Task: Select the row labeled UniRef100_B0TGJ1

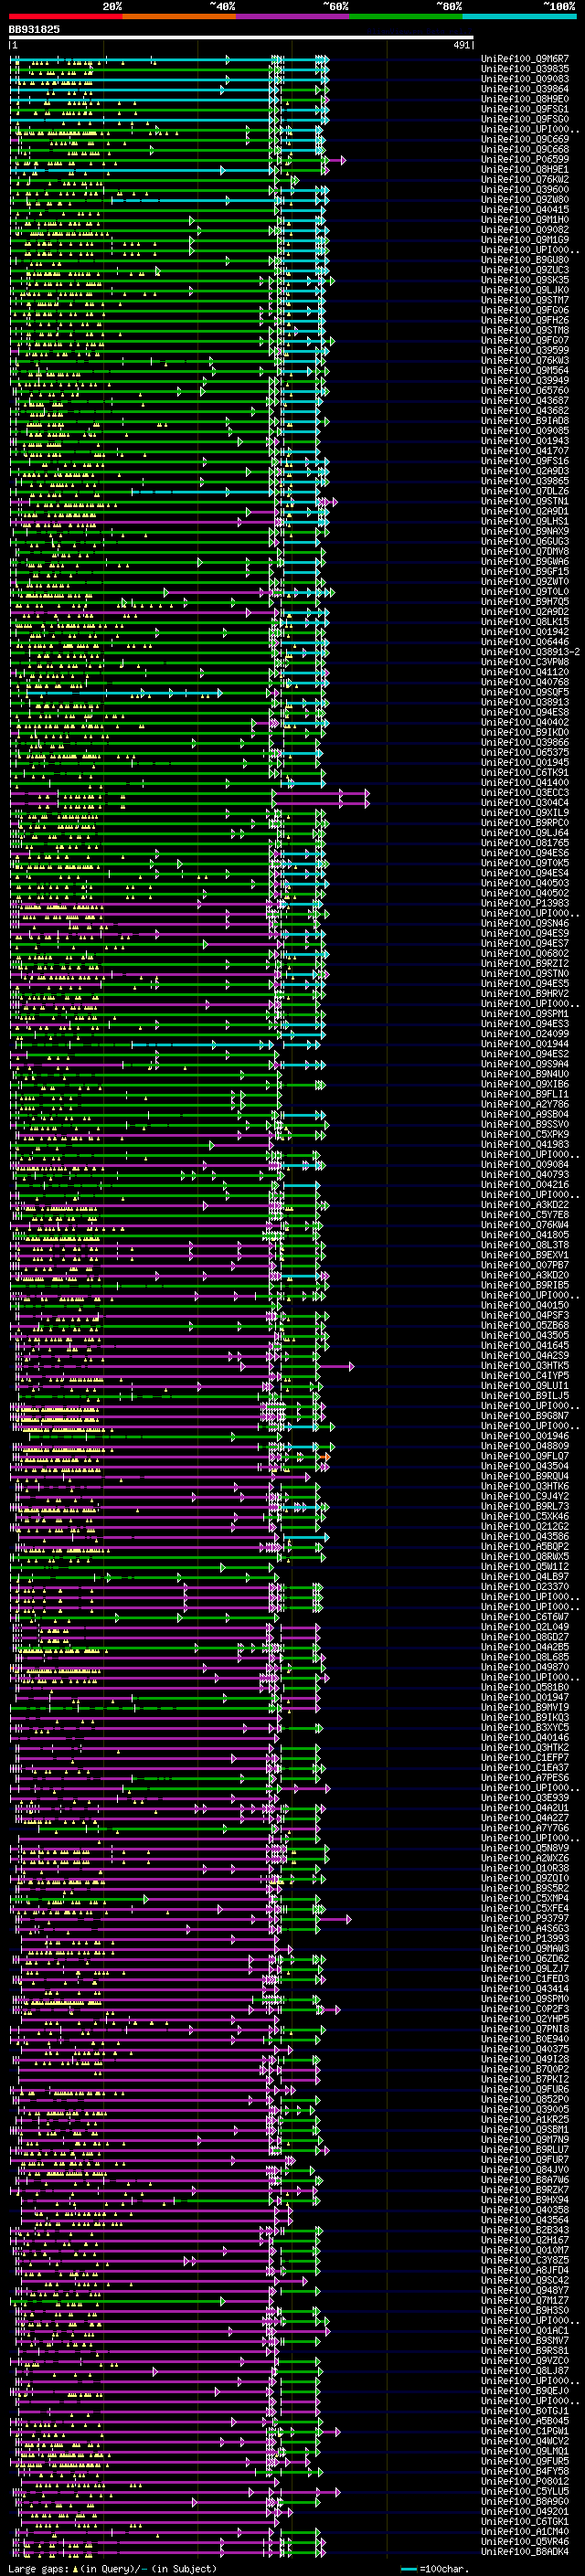Action: point(525,2411)
